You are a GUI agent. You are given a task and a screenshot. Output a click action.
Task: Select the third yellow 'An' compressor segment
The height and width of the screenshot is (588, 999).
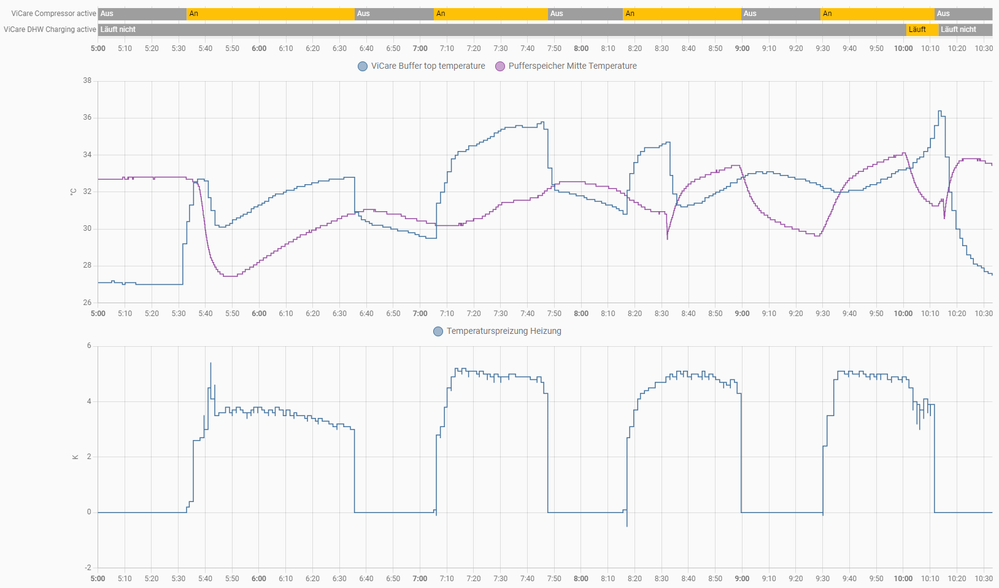681,14
